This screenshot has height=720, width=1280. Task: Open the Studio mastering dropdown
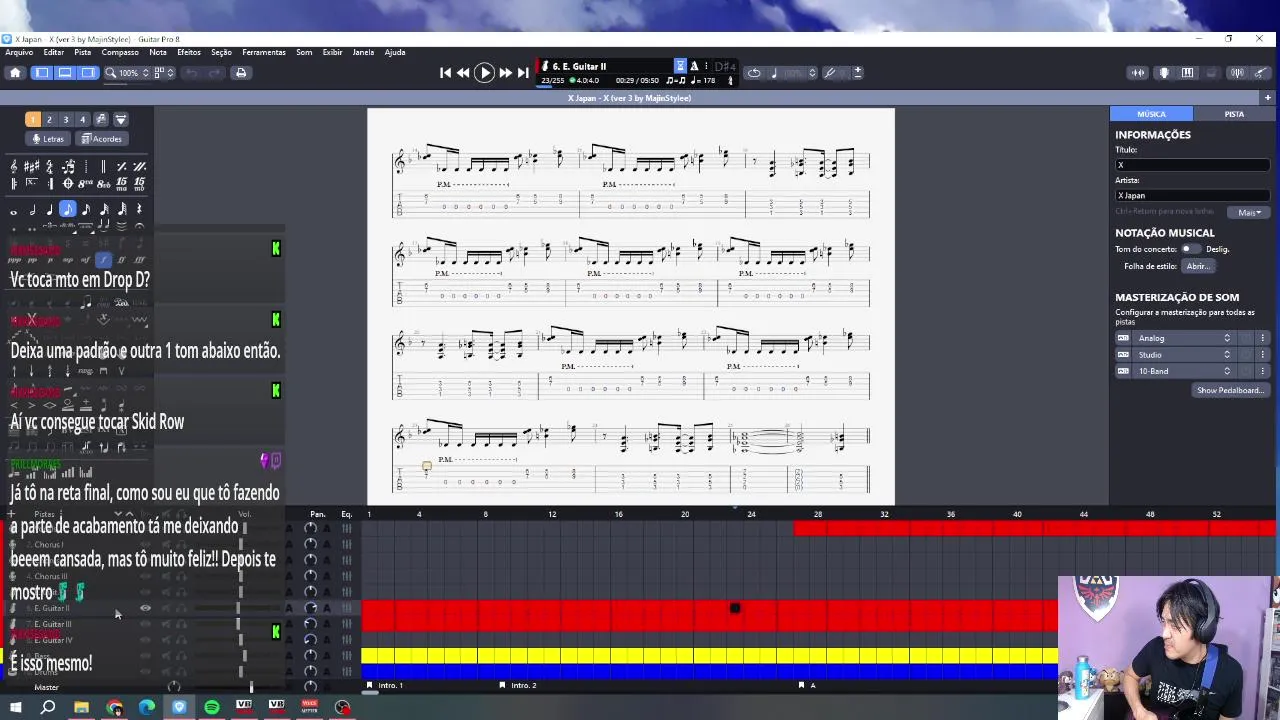tap(1185, 355)
